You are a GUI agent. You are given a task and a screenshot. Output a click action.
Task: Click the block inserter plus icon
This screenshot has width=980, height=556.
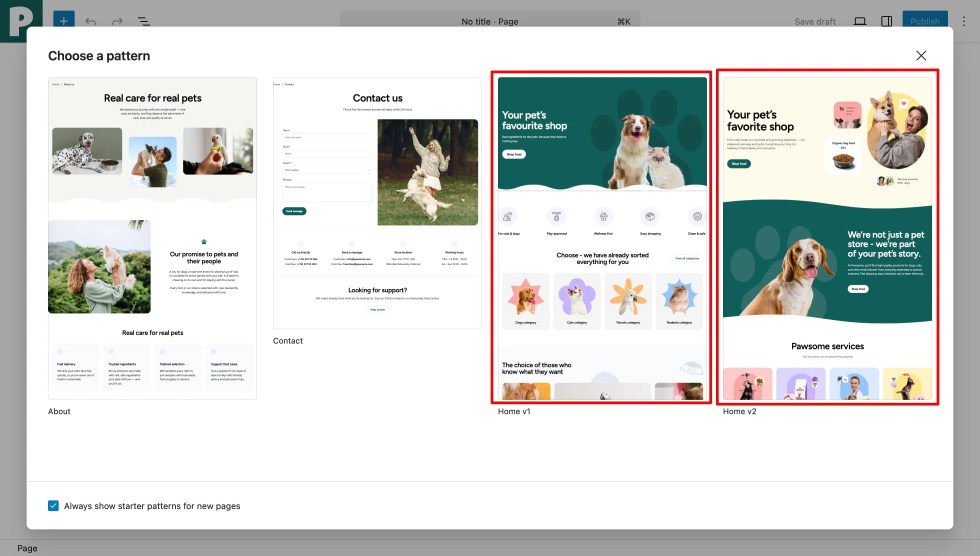pyautogui.click(x=63, y=21)
